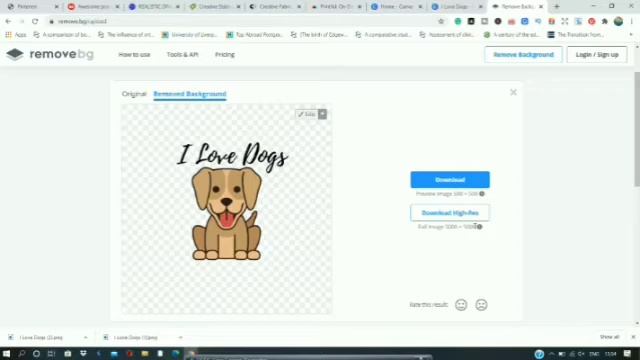640x360 pixels.
Task: Expand options for I Love Dogs (1).png download
Action: tap(180, 338)
